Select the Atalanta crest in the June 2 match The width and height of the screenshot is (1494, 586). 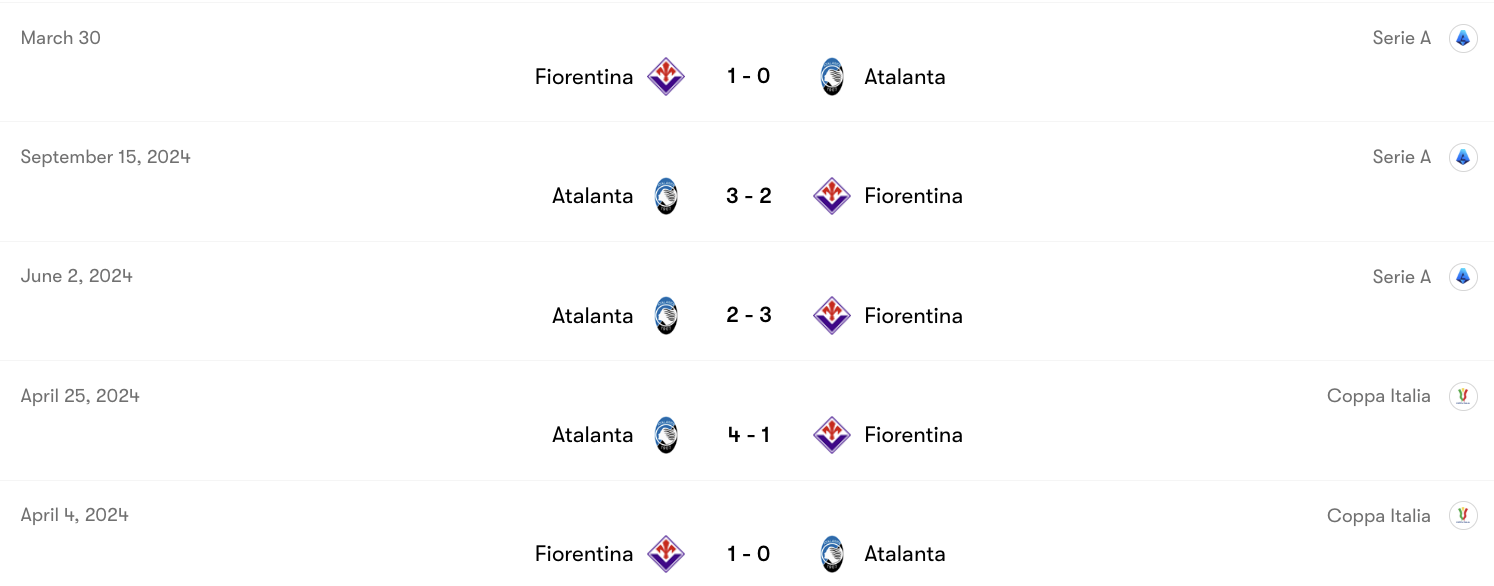click(664, 315)
